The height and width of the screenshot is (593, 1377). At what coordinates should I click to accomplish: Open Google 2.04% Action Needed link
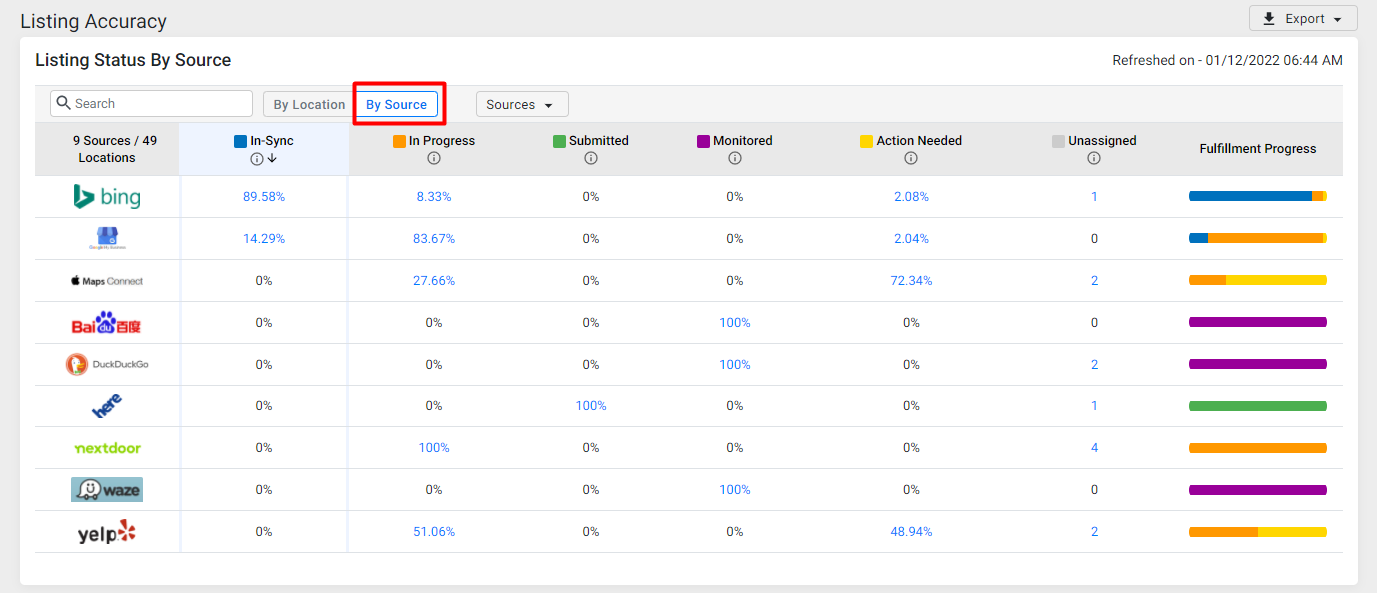coord(911,239)
